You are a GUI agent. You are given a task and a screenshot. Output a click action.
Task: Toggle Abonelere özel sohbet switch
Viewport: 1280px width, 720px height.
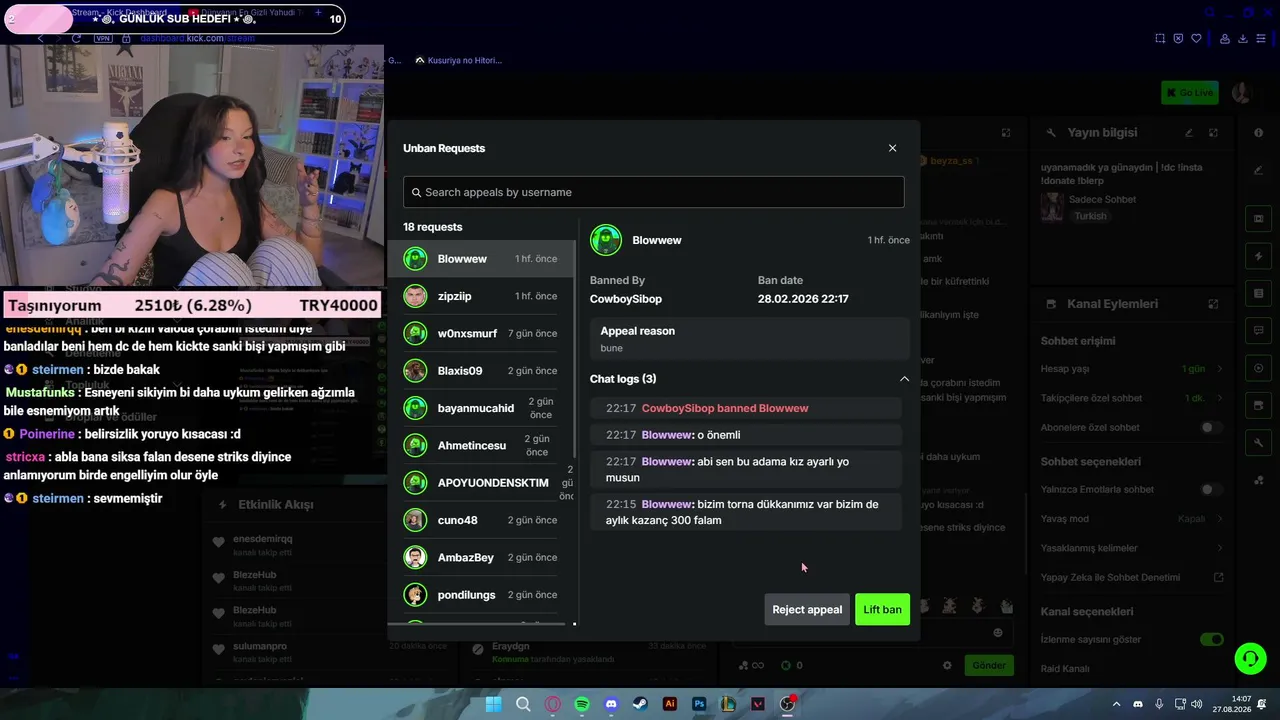click(1211, 428)
